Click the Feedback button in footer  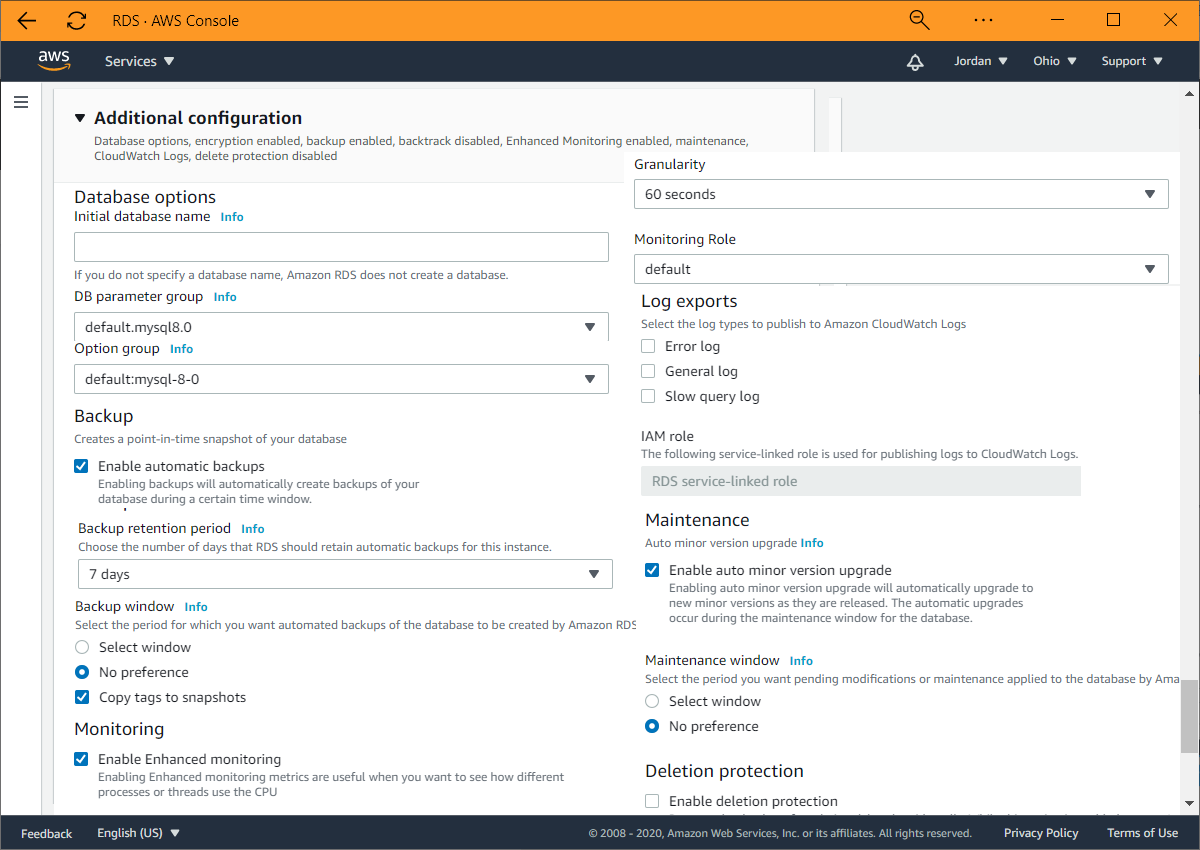click(47, 833)
